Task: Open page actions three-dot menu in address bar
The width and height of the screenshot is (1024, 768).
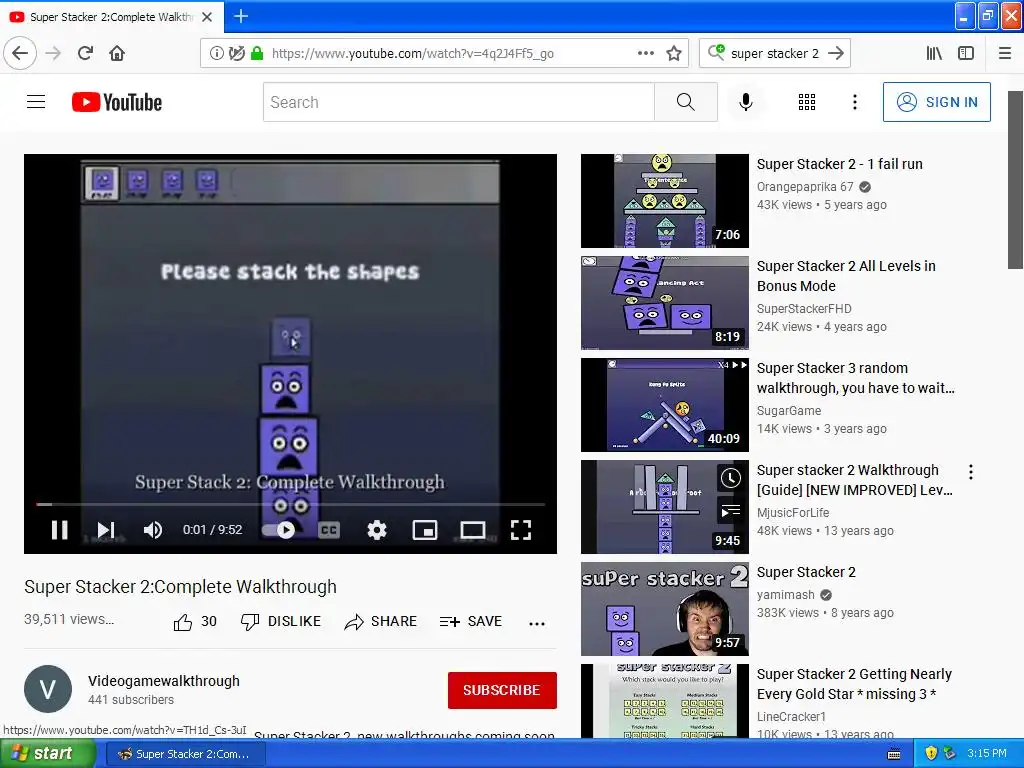Action: pyautogui.click(x=645, y=54)
